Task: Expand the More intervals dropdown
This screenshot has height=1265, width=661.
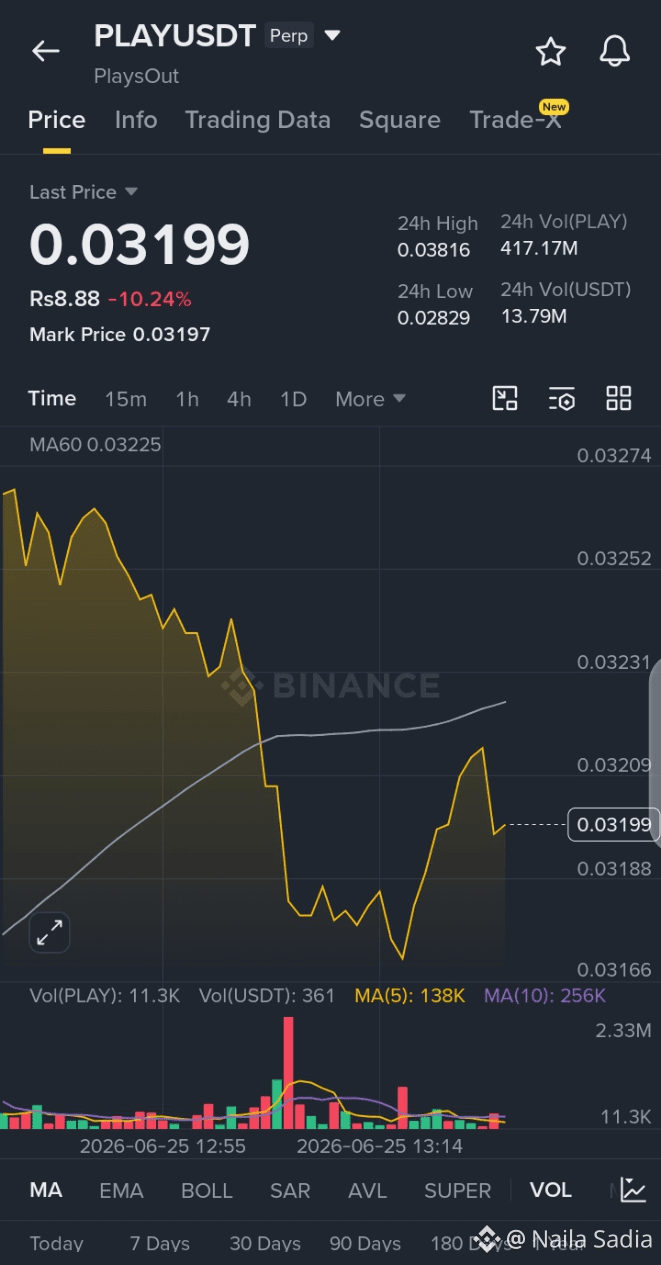Action: [x=370, y=399]
